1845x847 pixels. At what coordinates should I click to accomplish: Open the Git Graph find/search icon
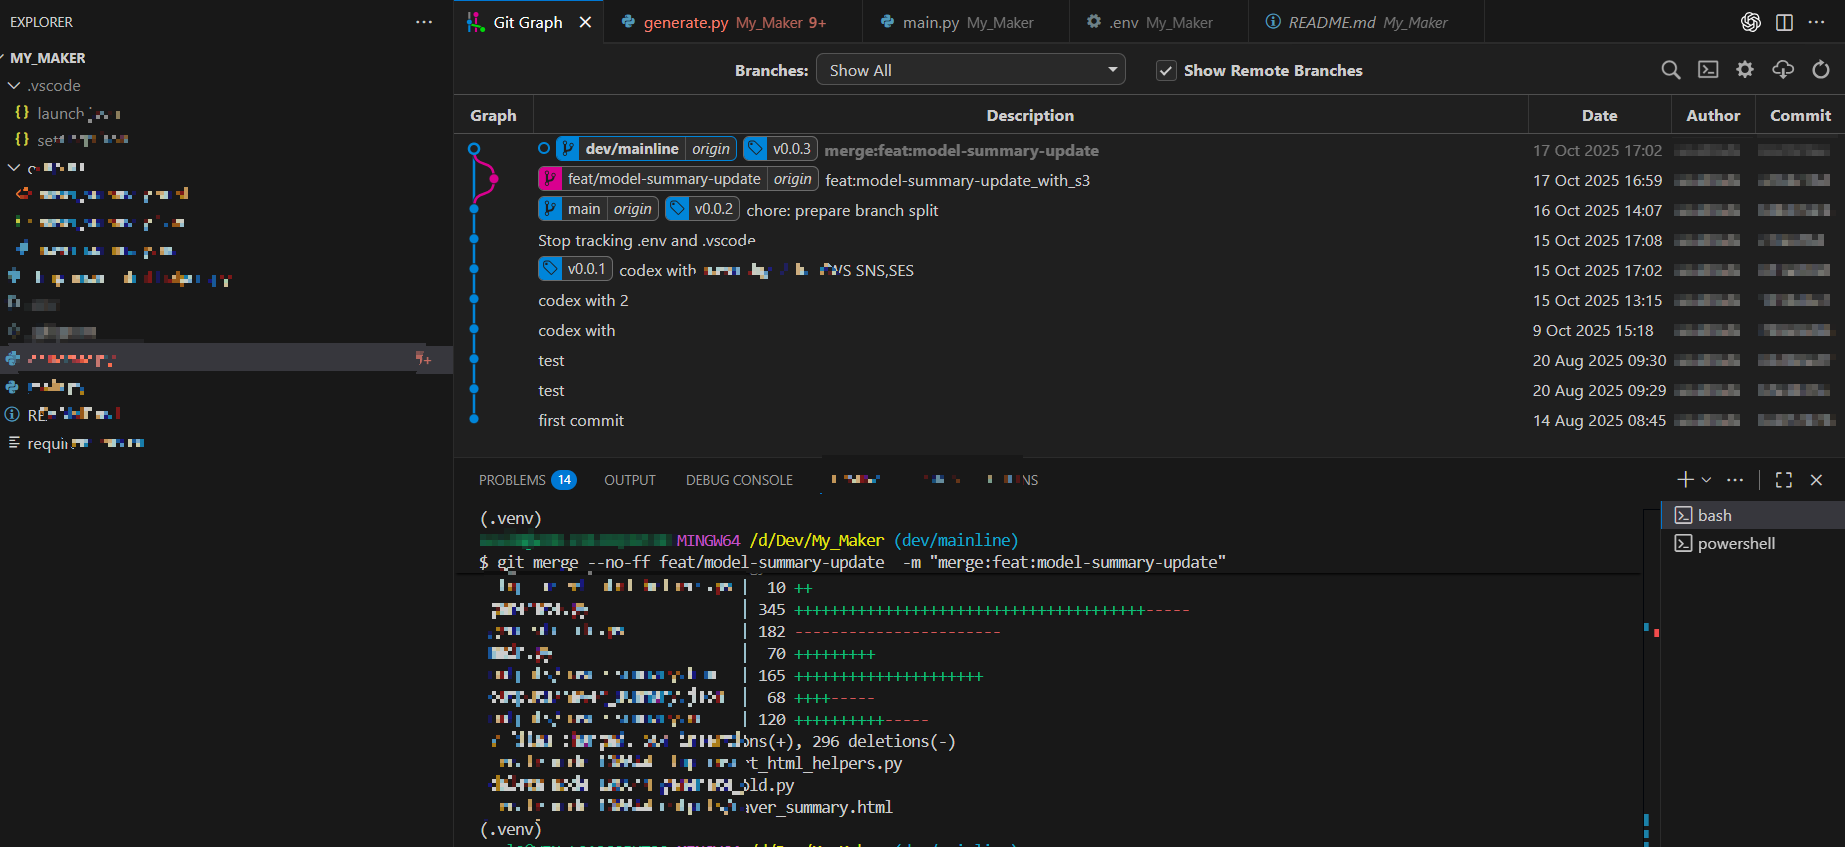(x=1670, y=70)
